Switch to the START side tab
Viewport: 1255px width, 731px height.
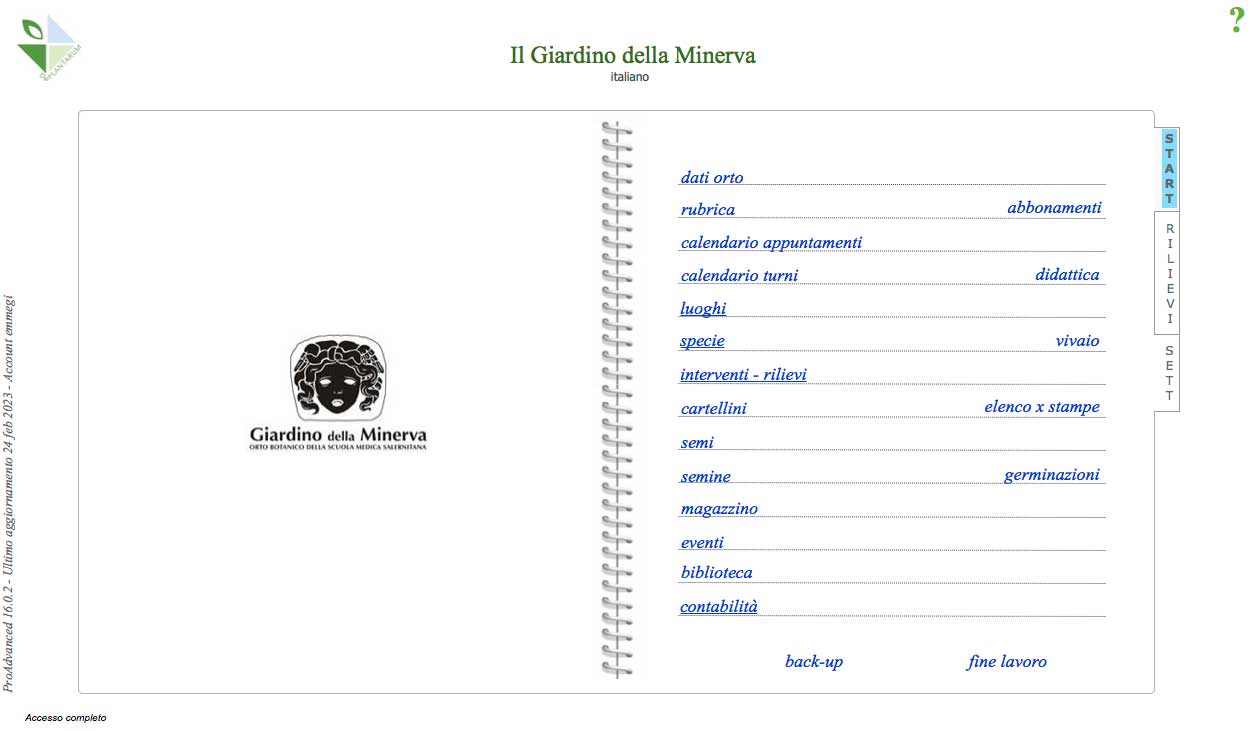coord(1169,169)
